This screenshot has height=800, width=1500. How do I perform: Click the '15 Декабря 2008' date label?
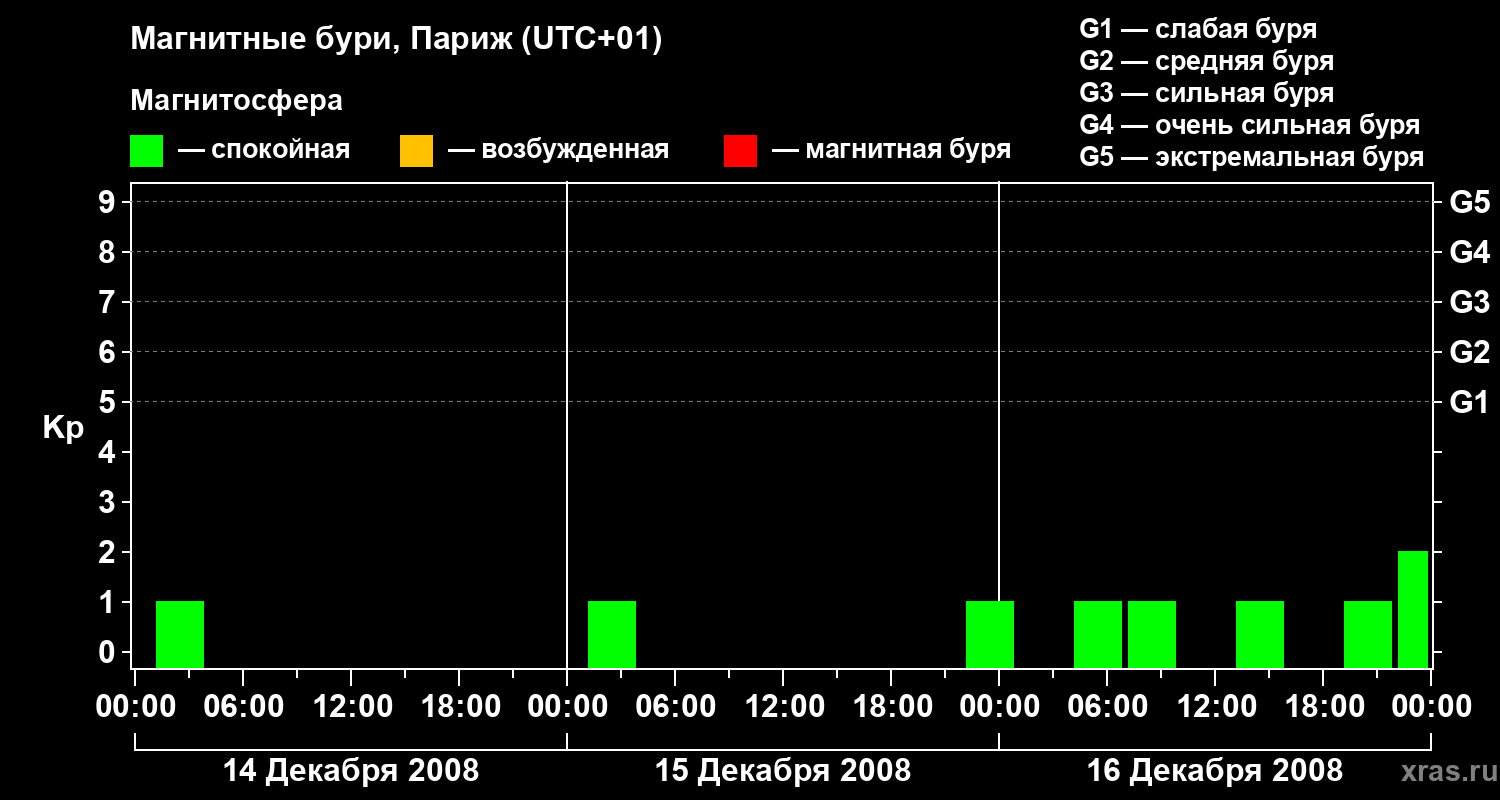tap(783, 771)
